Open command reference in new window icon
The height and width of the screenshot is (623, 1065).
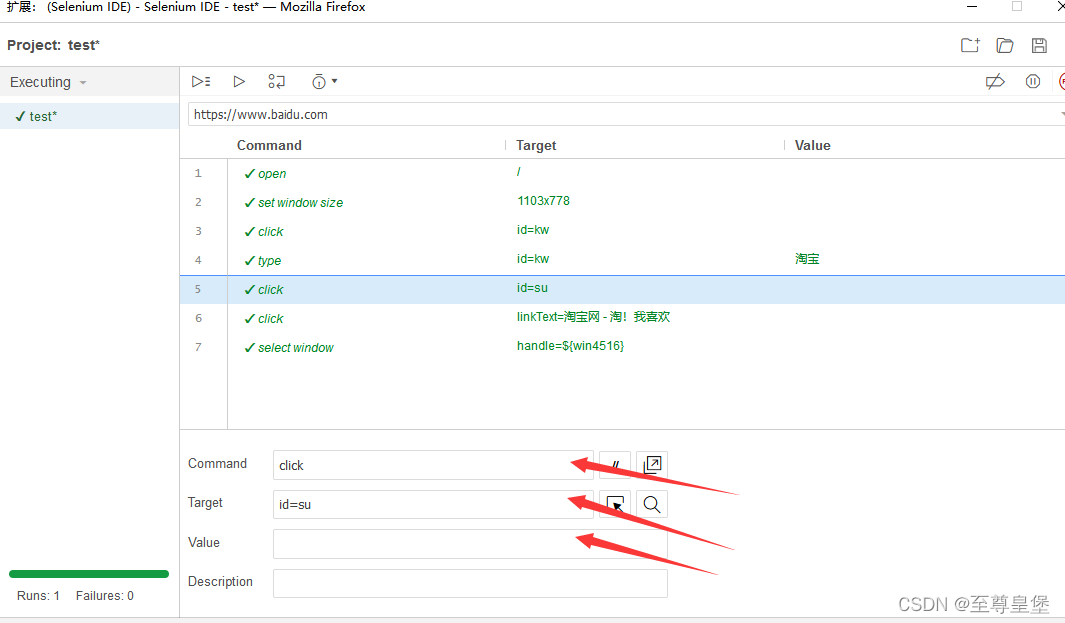pyautogui.click(x=652, y=465)
